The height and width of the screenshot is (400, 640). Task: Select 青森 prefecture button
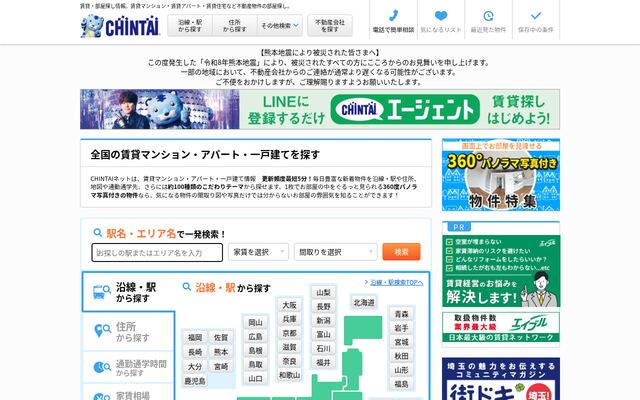[x=401, y=314]
